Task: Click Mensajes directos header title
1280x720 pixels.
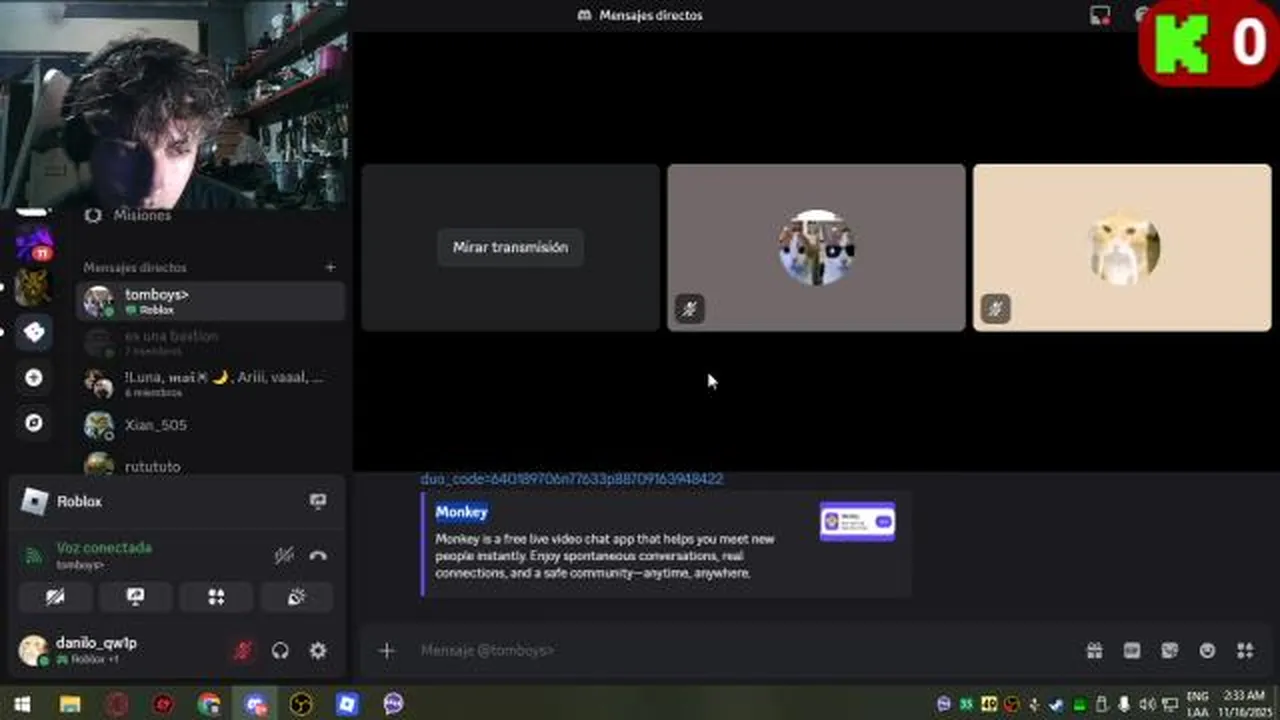Action: [650, 15]
